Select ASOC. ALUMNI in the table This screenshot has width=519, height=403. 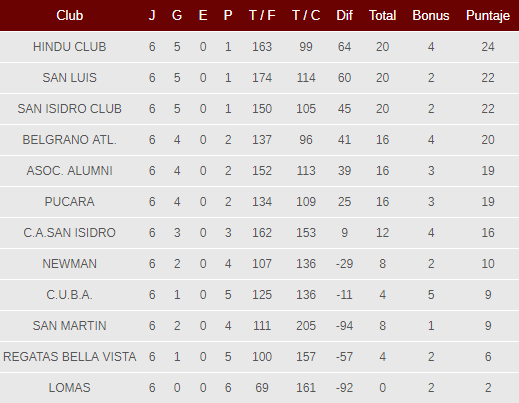[x=69, y=171]
